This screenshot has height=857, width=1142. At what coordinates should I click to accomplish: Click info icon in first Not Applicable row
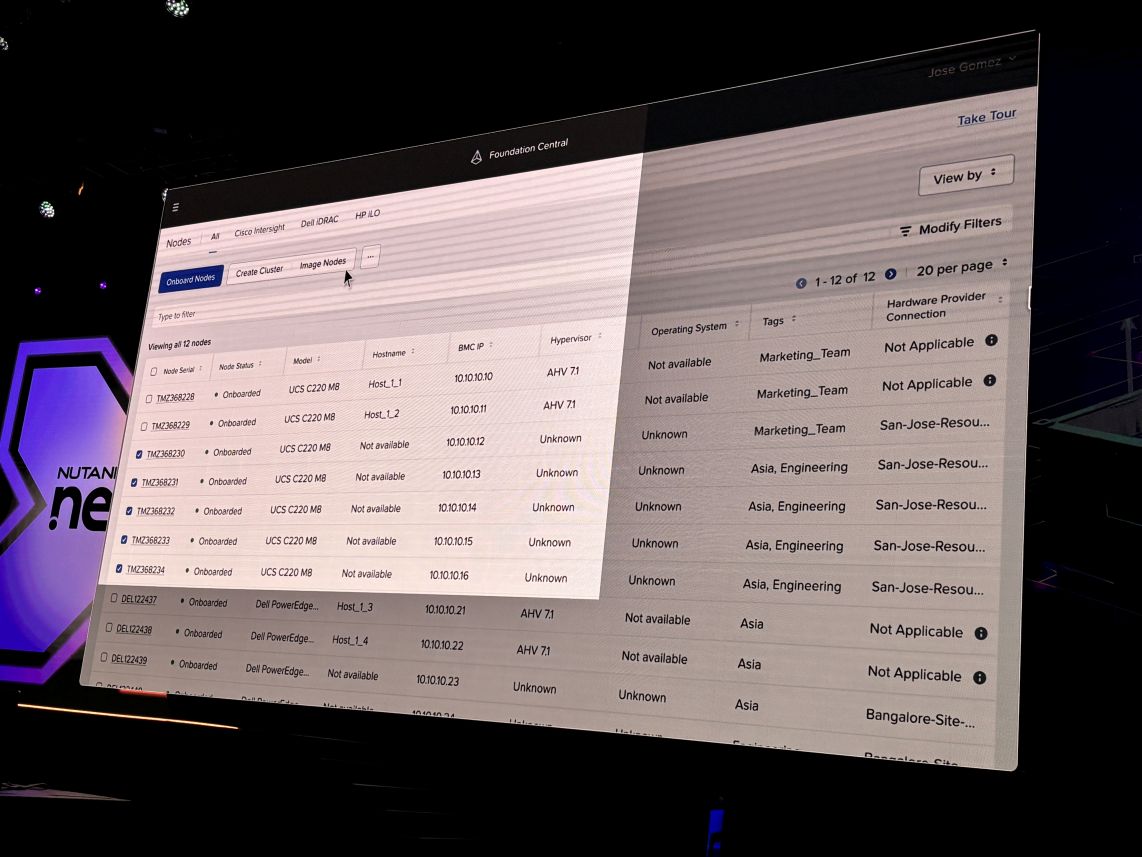pyautogui.click(x=991, y=341)
